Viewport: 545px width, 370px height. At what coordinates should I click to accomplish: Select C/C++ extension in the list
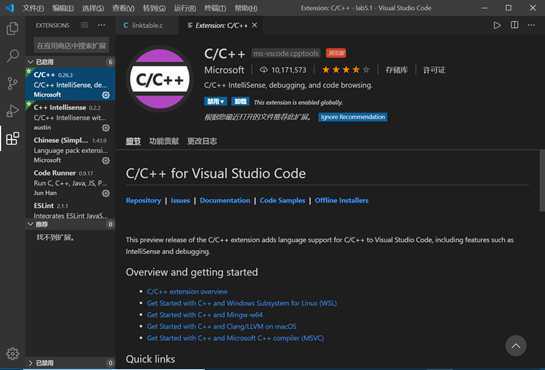[x=70, y=84]
